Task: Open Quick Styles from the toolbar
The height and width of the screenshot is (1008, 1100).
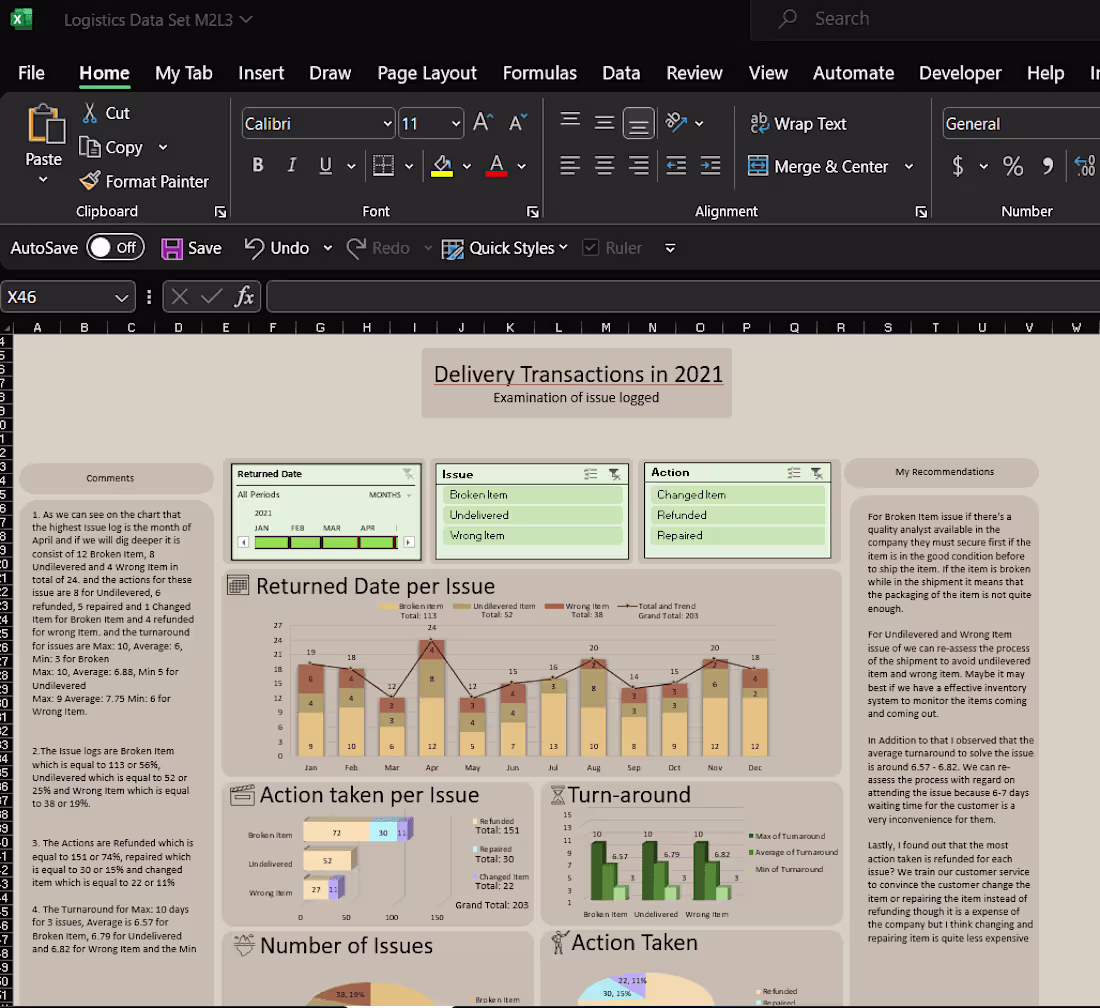Action: click(504, 247)
